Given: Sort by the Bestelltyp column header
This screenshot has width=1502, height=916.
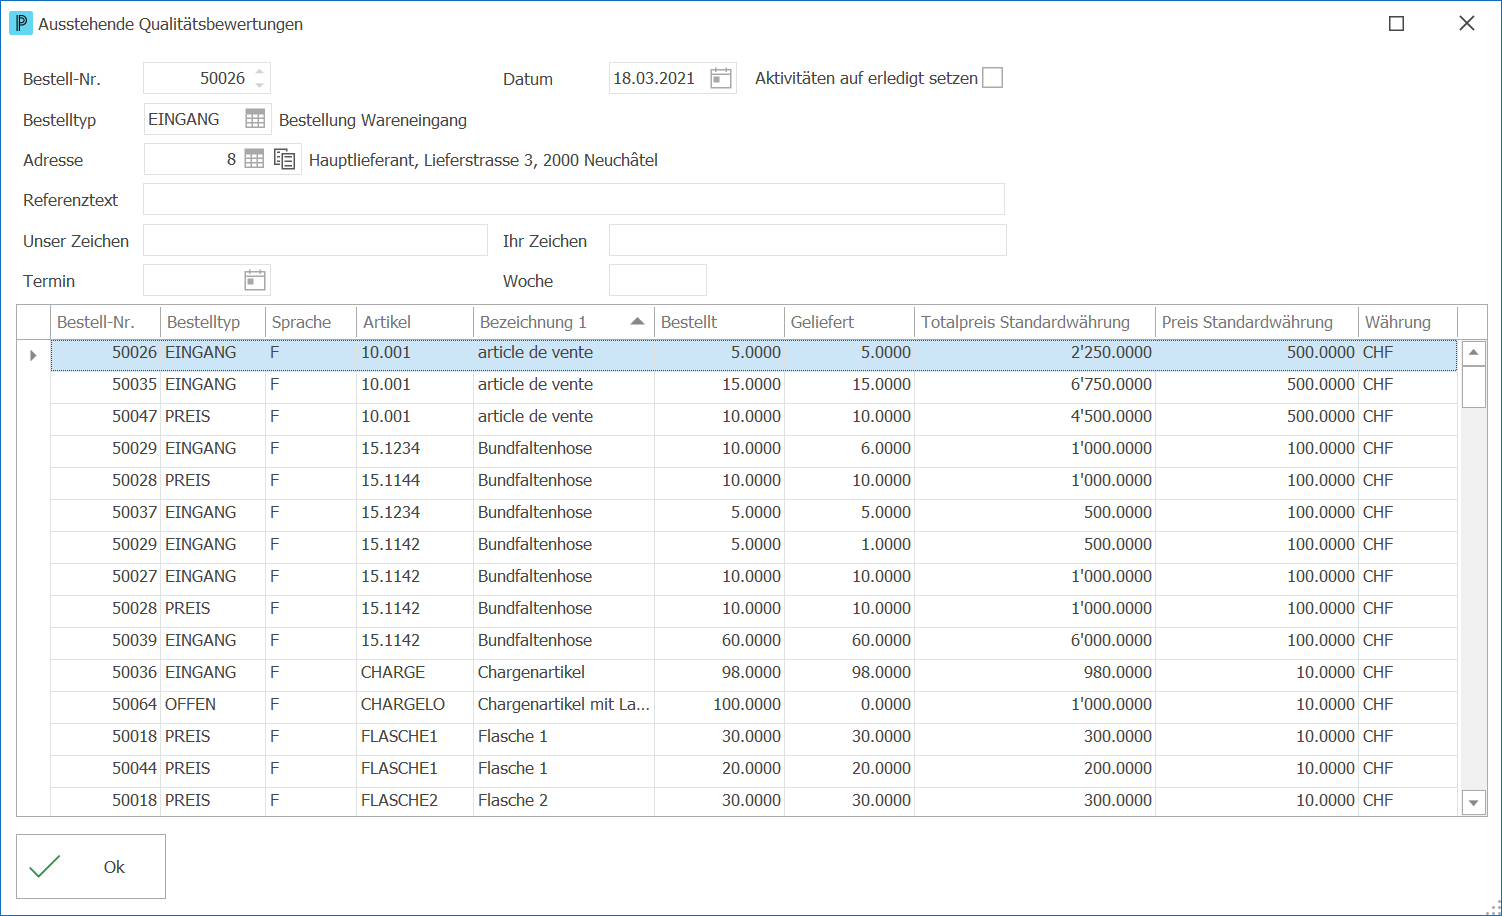Looking at the screenshot, I should [x=213, y=322].
